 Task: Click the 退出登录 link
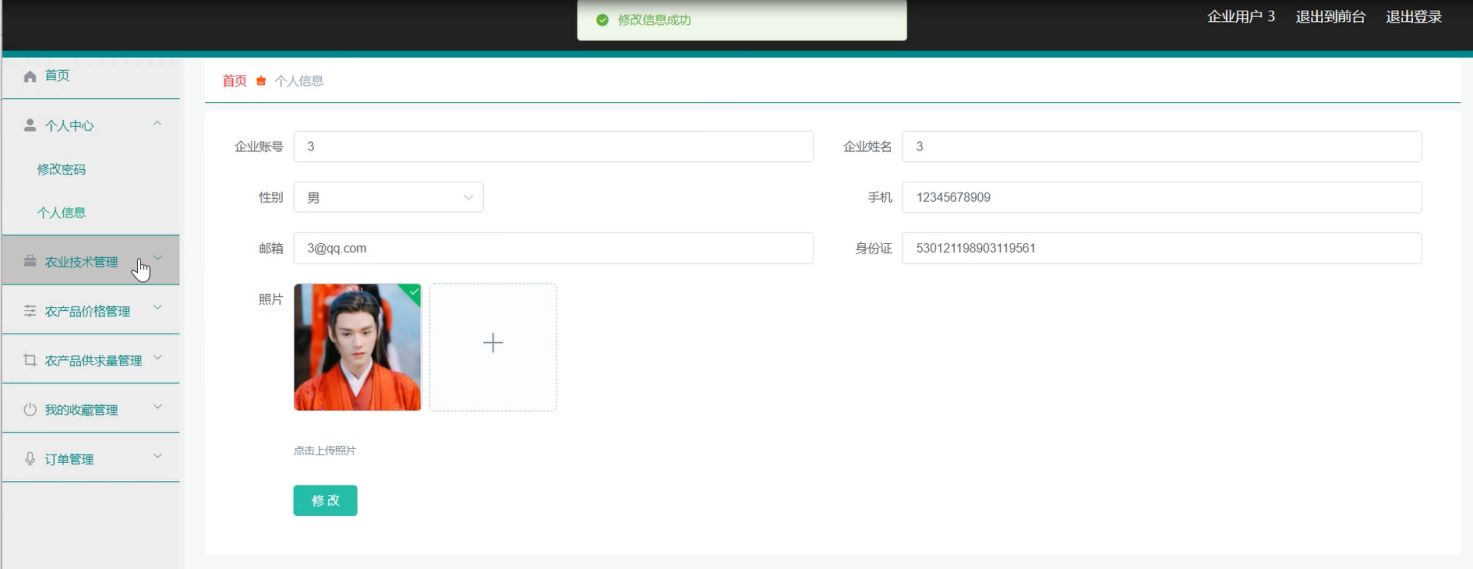point(1413,17)
